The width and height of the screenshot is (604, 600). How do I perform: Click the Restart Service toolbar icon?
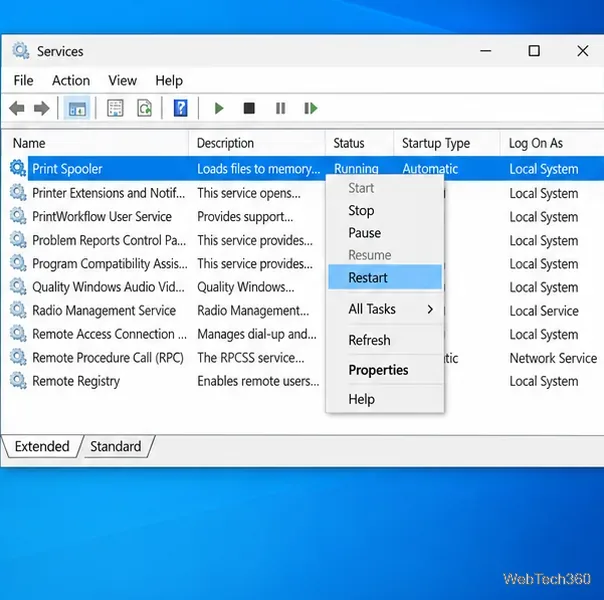coord(310,108)
